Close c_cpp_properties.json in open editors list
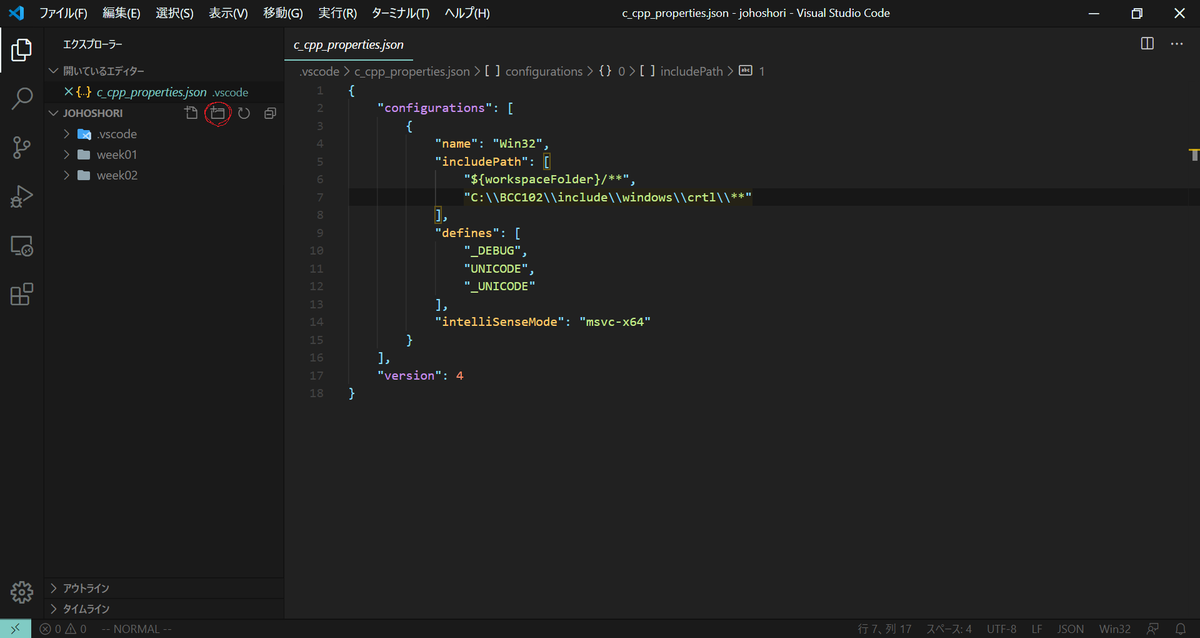Viewport: 1200px width, 638px height. pos(68,92)
